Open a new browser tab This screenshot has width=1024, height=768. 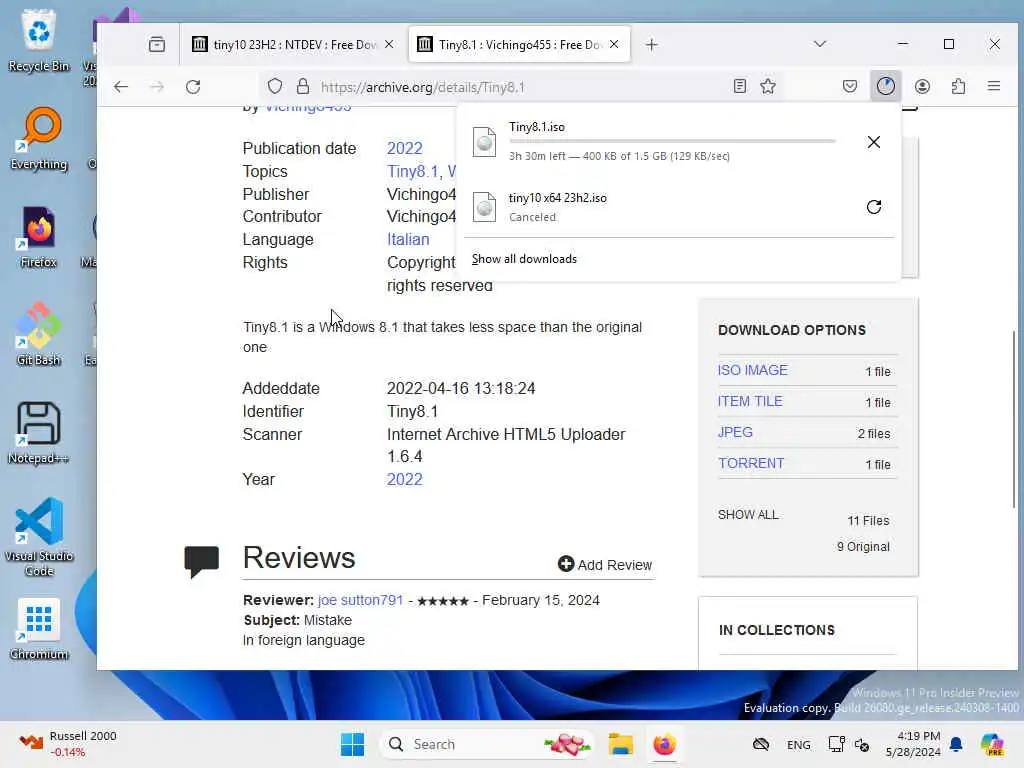pos(651,44)
